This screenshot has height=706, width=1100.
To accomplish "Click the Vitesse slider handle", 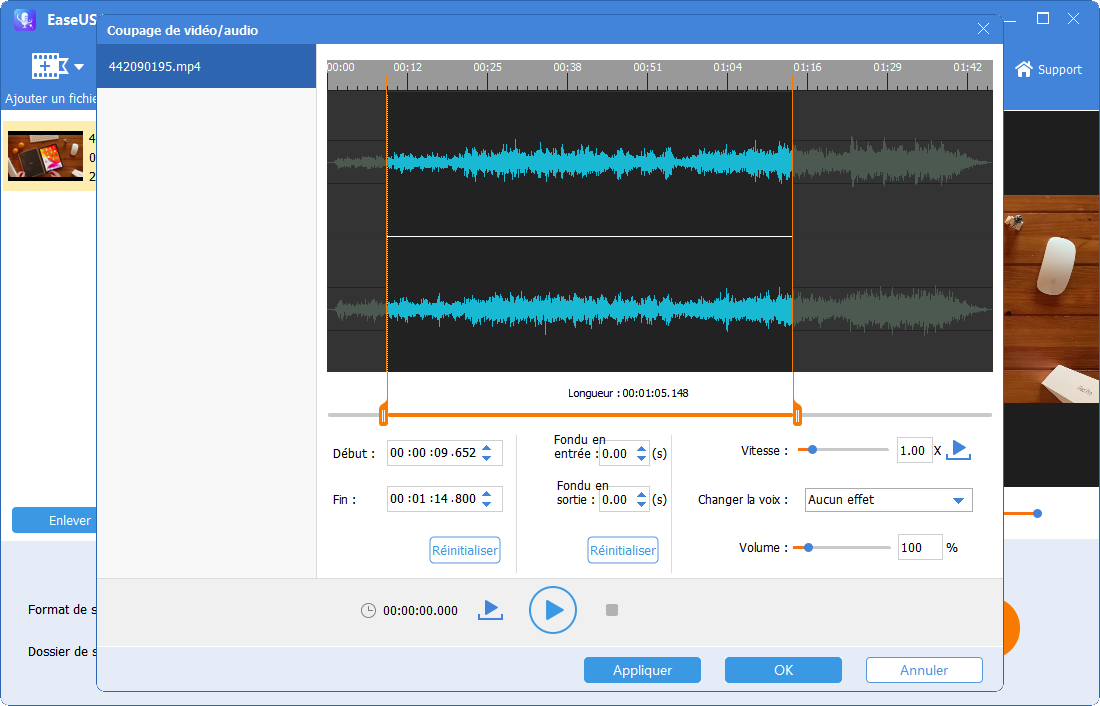I will click(812, 450).
